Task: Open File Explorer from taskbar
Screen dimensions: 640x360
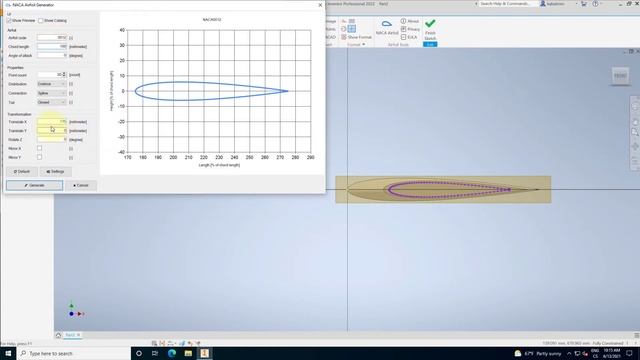Action: tap(188, 353)
